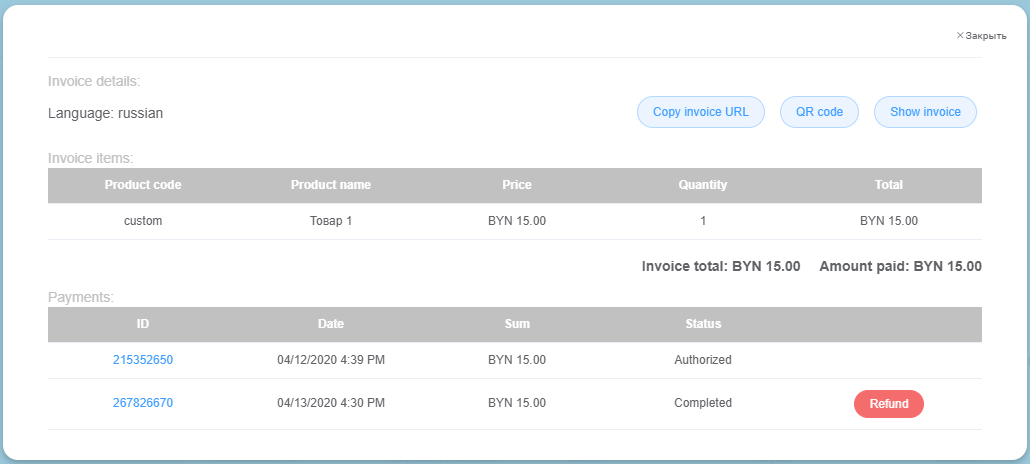
Task: Refund the Completed payment
Action: [888, 404]
